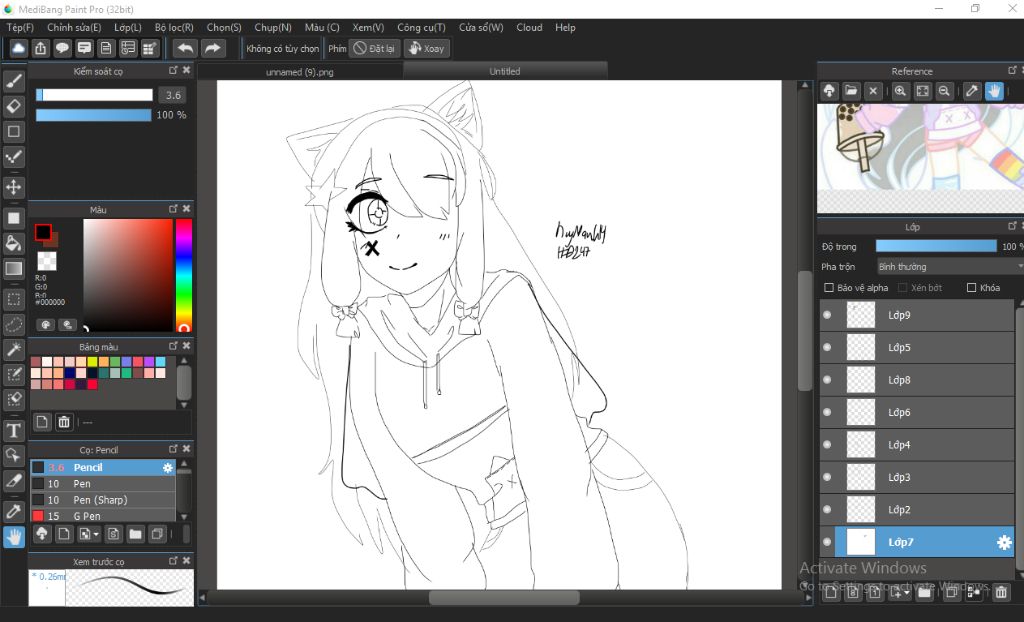Select the Eraser tool
This screenshot has height=622, width=1024.
[14, 106]
